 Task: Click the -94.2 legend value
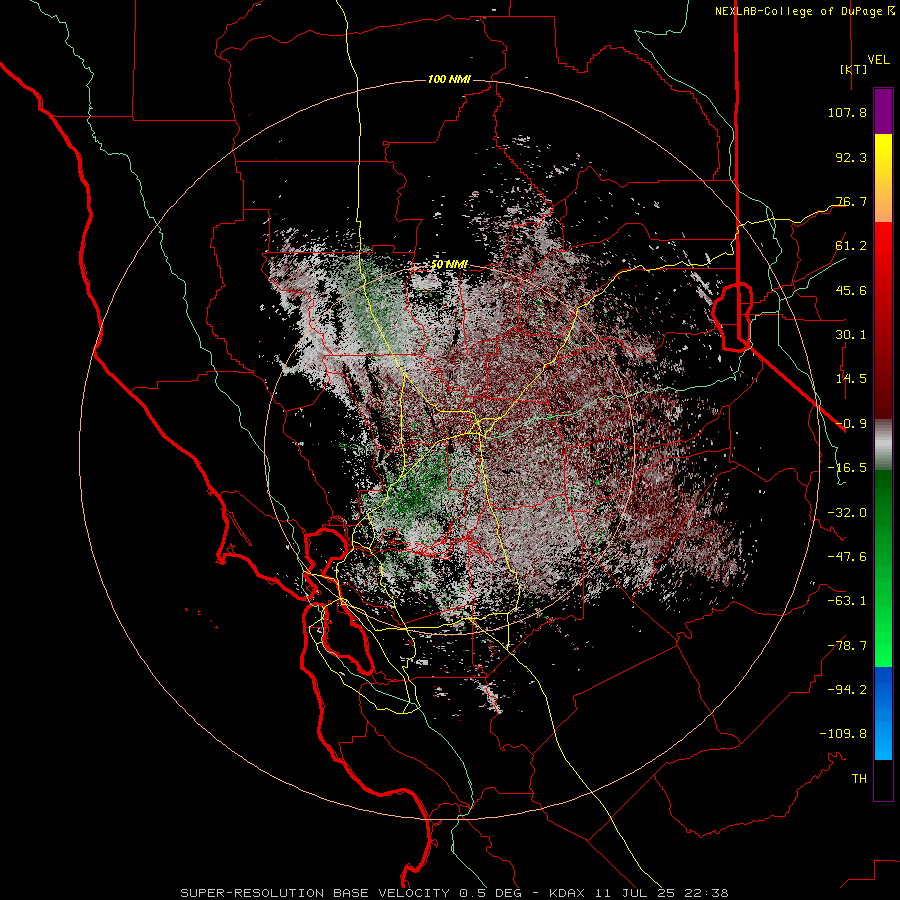847,690
